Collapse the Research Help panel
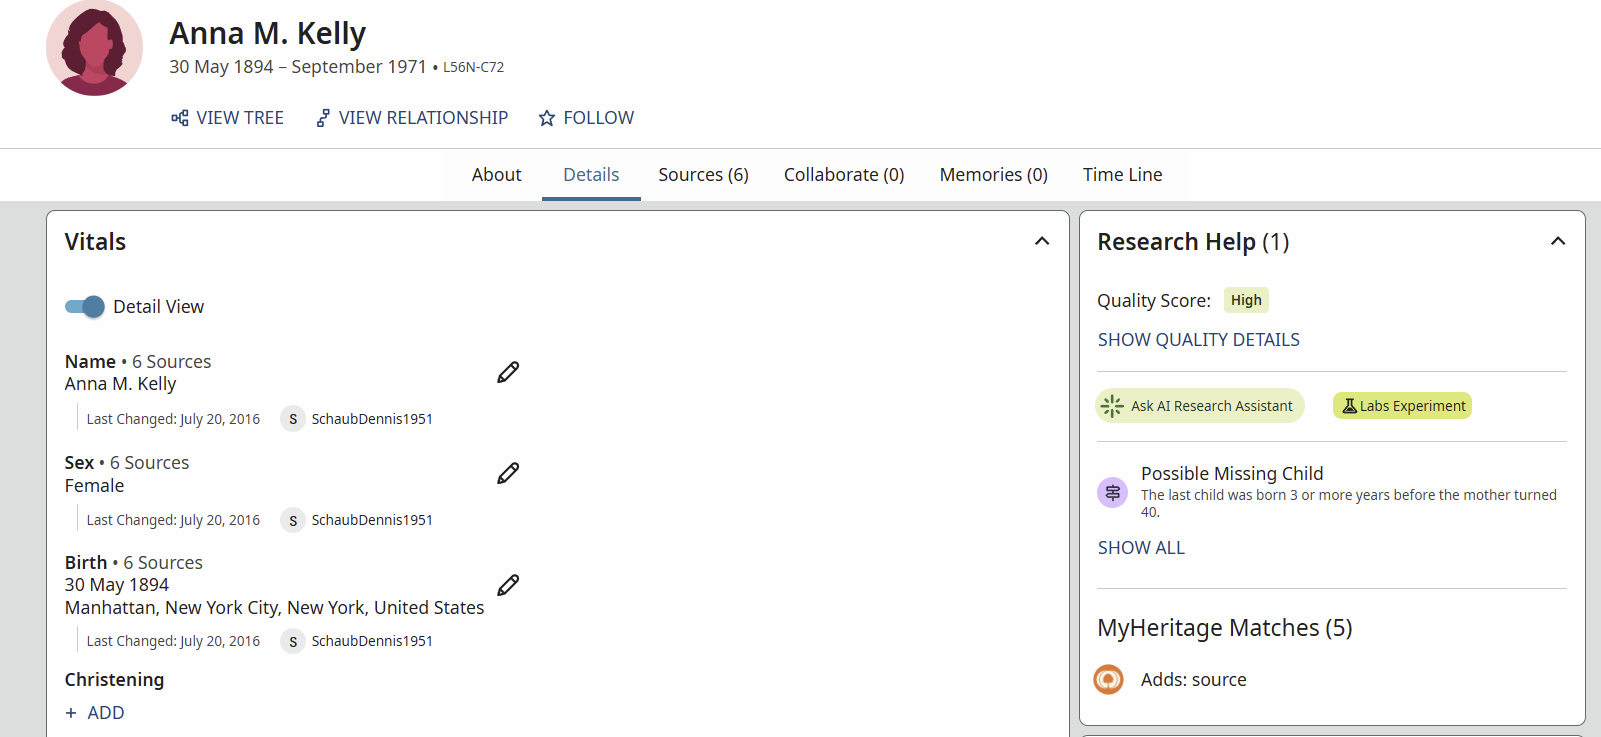The height and width of the screenshot is (737, 1601). [1558, 241]
